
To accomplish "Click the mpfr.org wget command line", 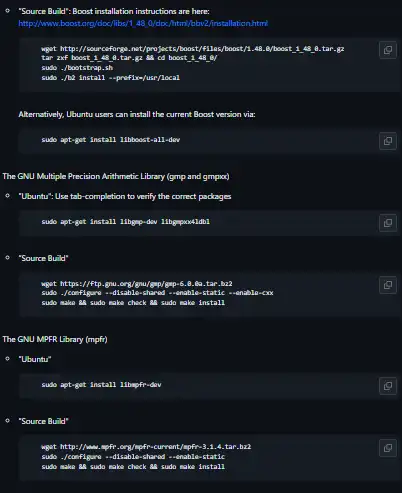I will pyautogui.click(x=146, y=447).
